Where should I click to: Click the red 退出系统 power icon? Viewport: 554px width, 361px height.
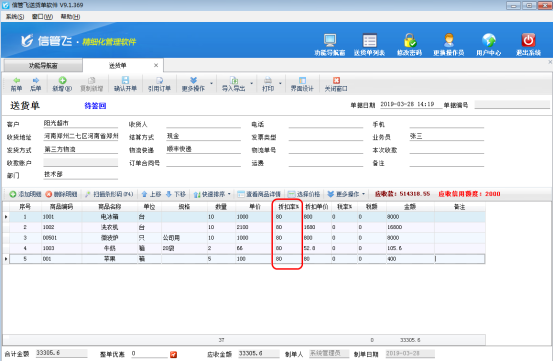coord(528,40)
